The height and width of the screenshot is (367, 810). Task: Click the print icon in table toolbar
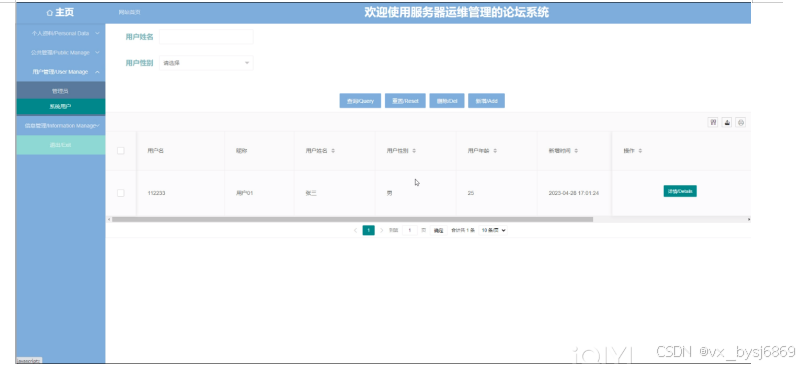tap(740, 123)
